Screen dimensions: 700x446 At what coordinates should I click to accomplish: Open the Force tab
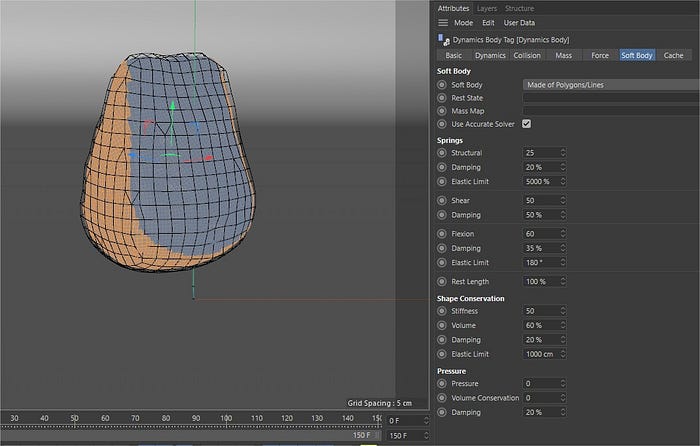600,55
